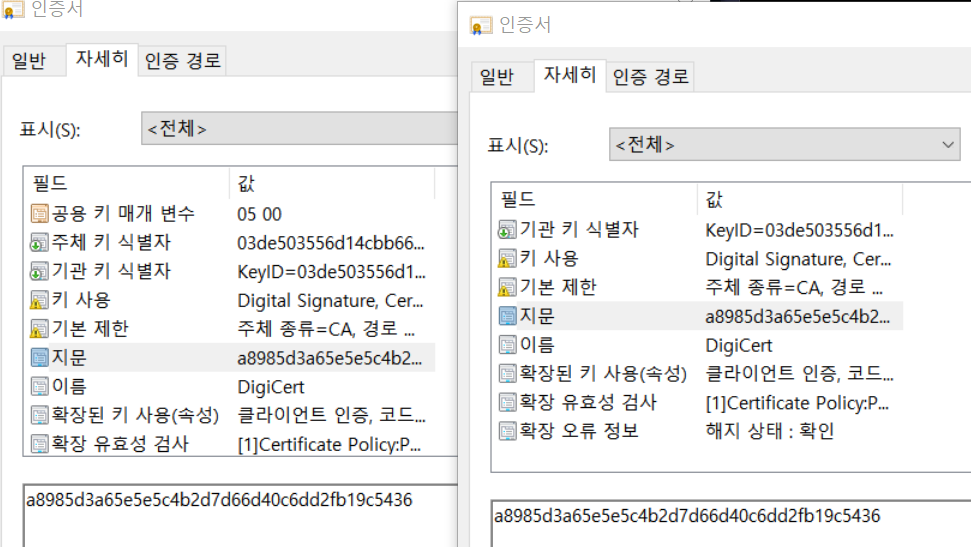The height and width of the screenshot is (547, 971).
Task: Click 주체 키 식별자 icon in left window
Action: (x=39, y=243)
